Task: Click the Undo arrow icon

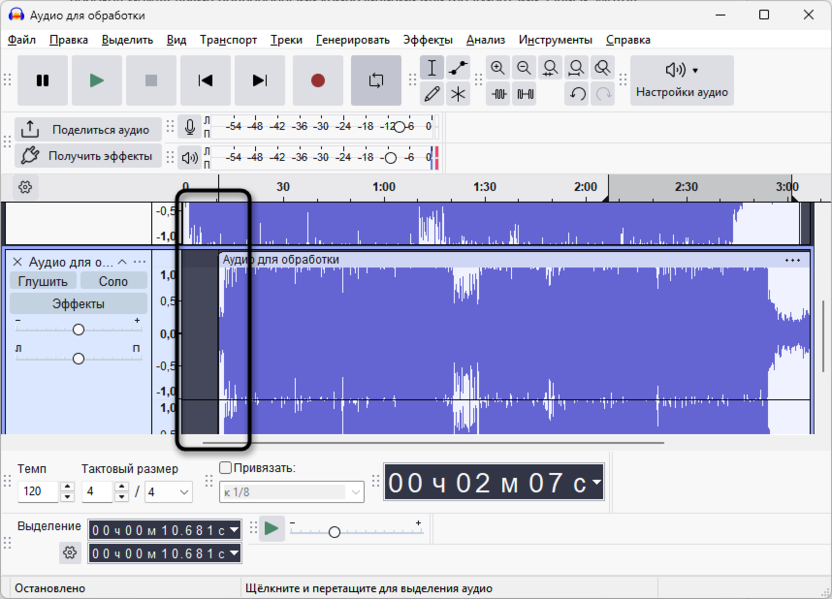Action: point(577,94)
